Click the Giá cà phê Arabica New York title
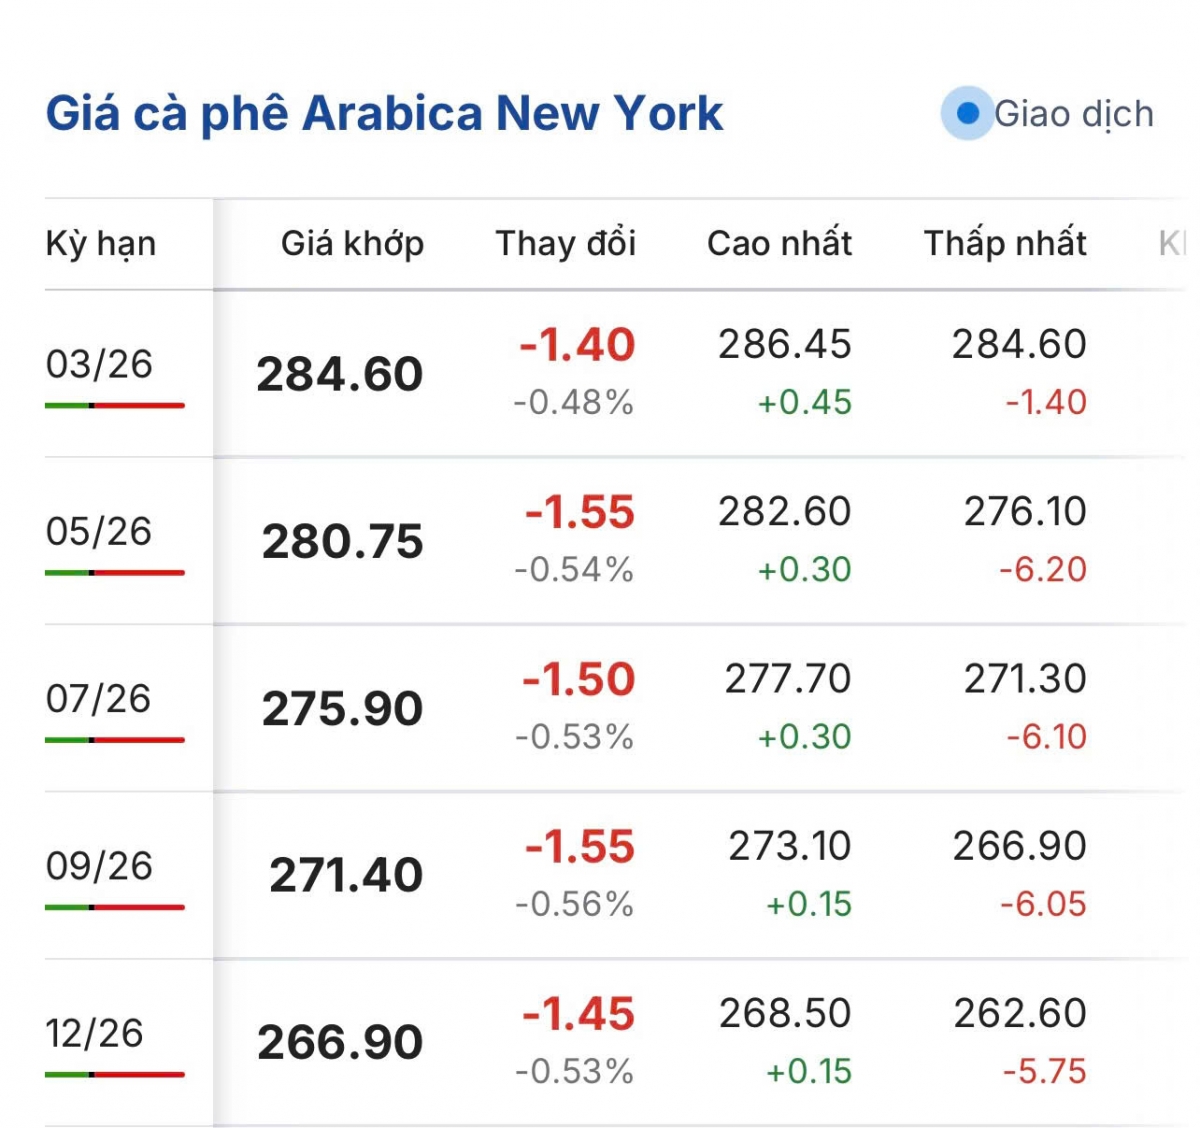 384,113
